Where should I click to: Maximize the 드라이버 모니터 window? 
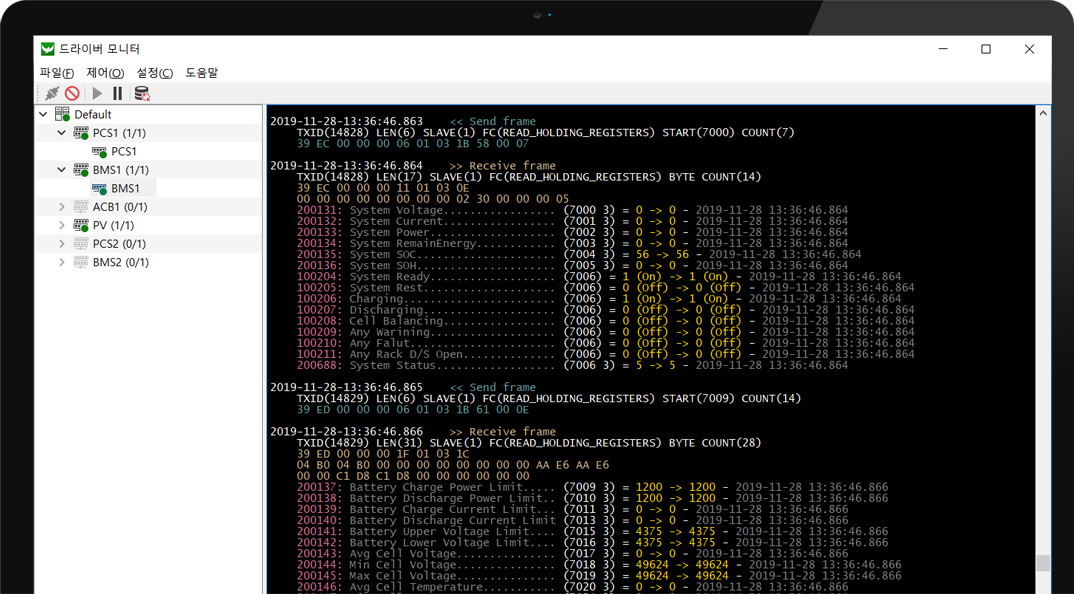tap(986, 49)
